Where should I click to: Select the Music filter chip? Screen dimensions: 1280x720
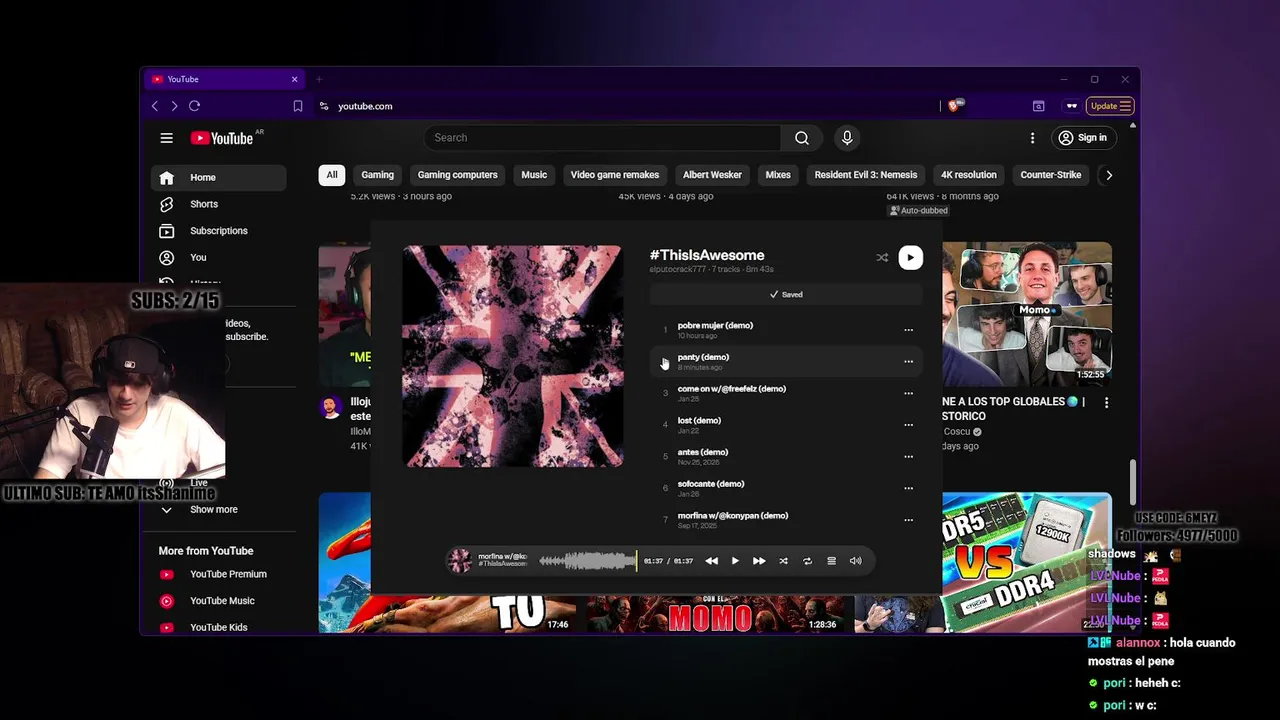534,175
